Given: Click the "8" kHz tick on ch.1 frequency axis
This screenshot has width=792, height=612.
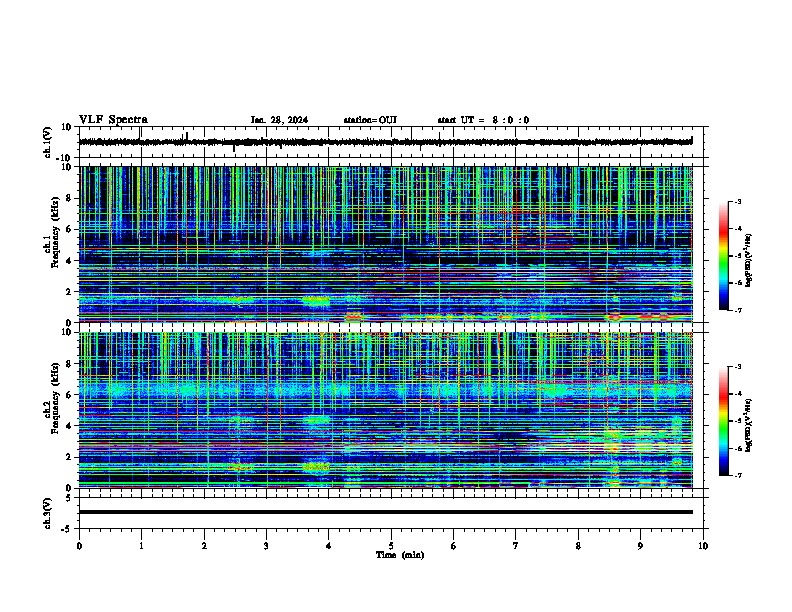Looking at the screenshot, I should point(70,198).
